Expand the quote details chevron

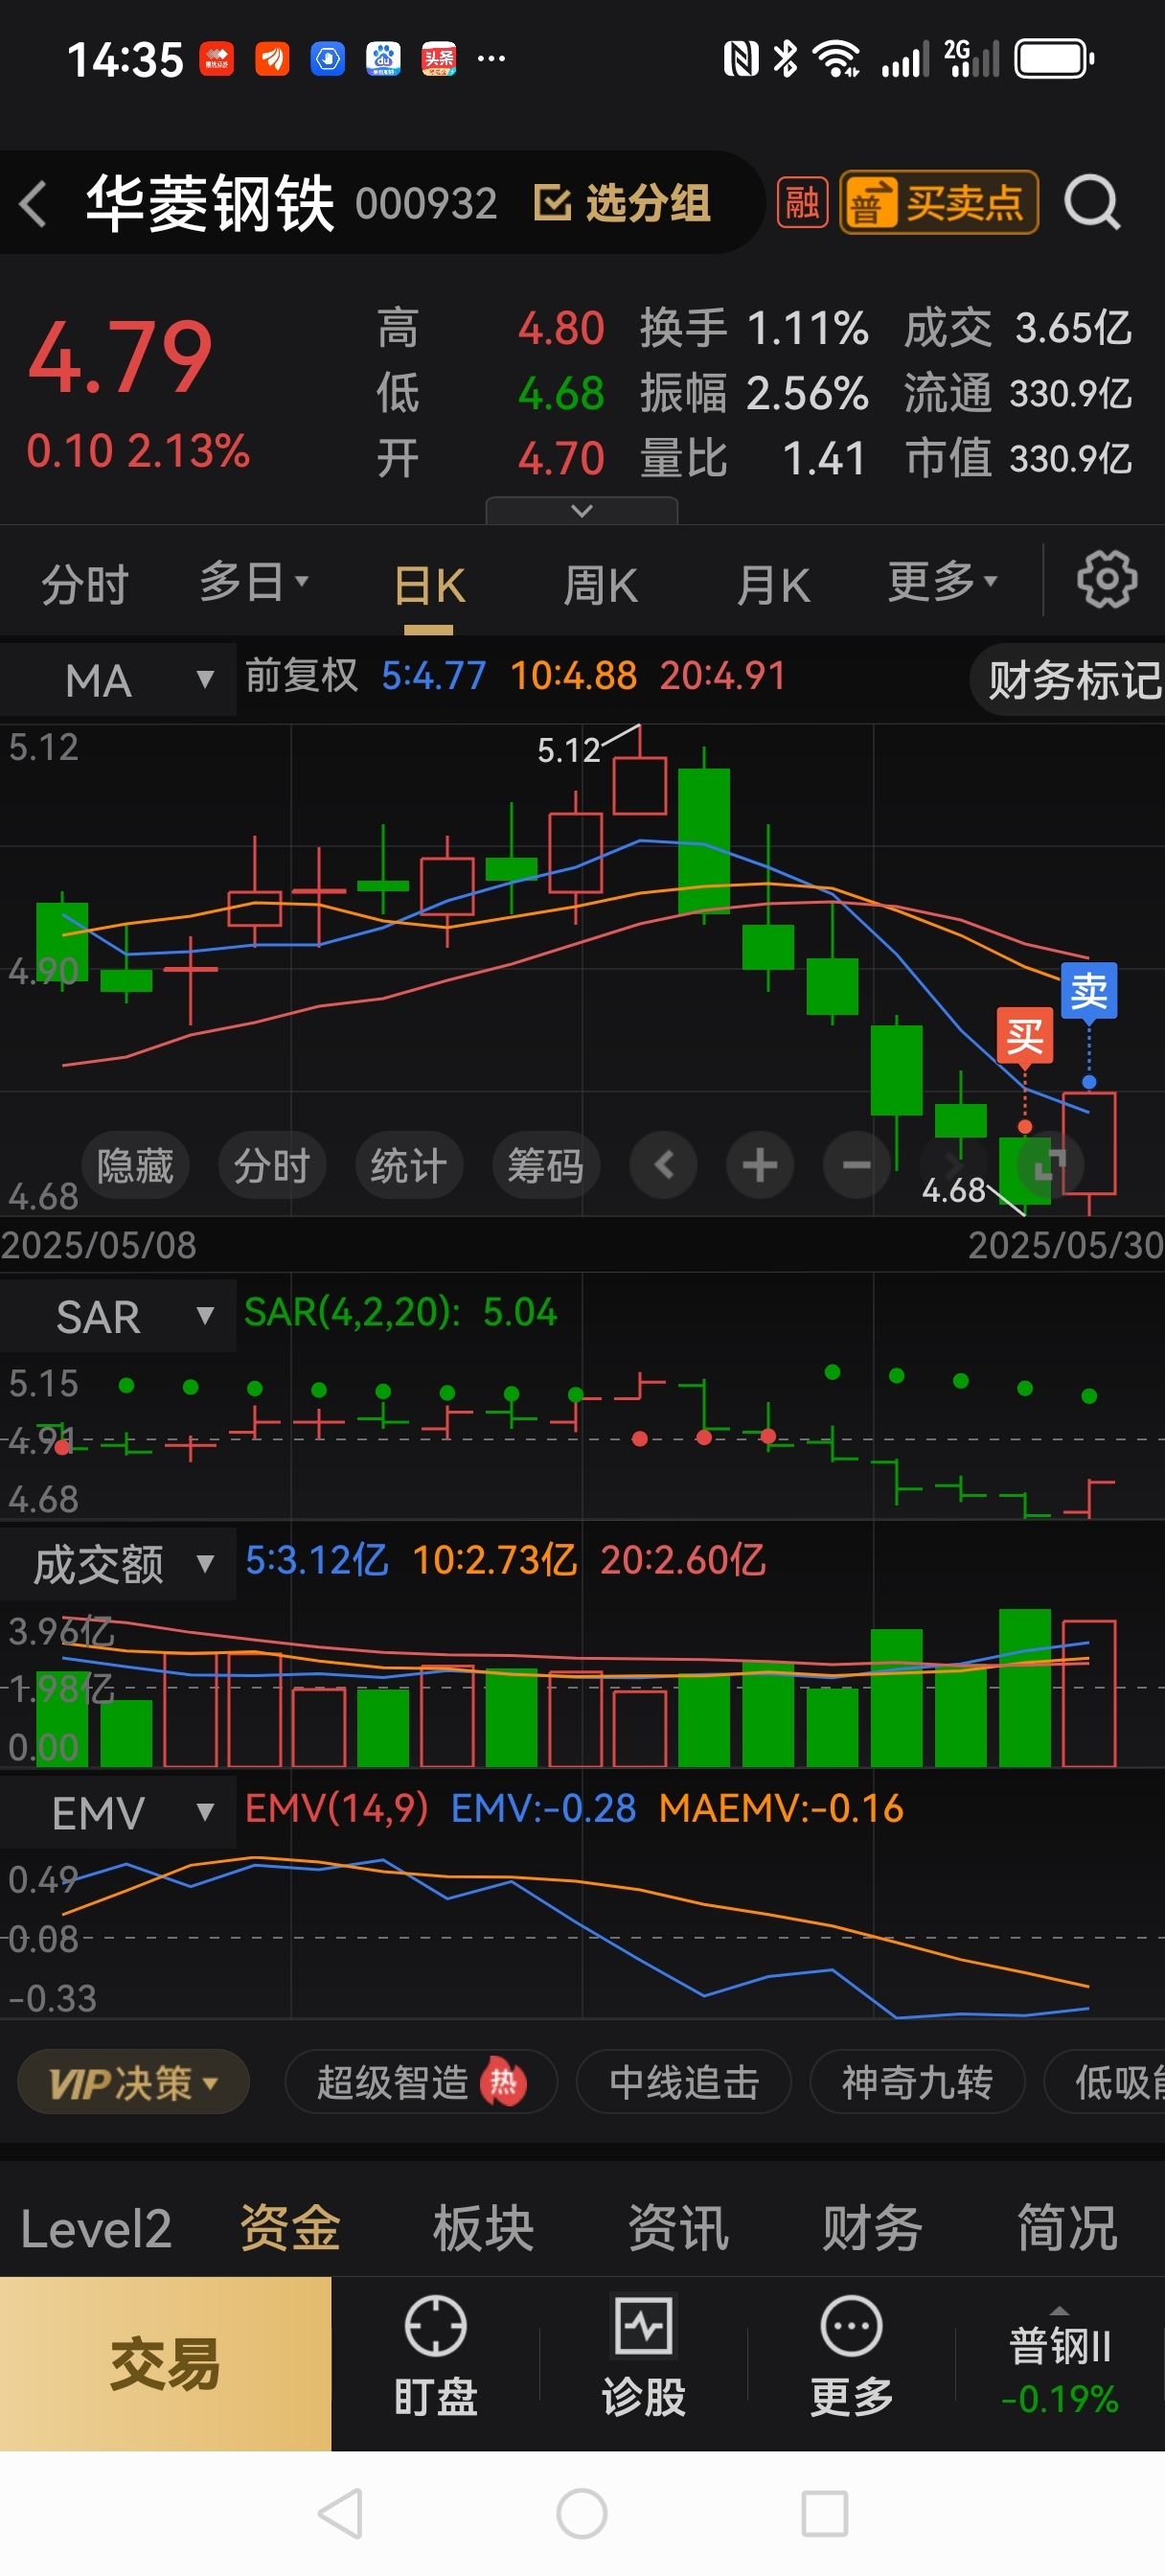point(582,511)
